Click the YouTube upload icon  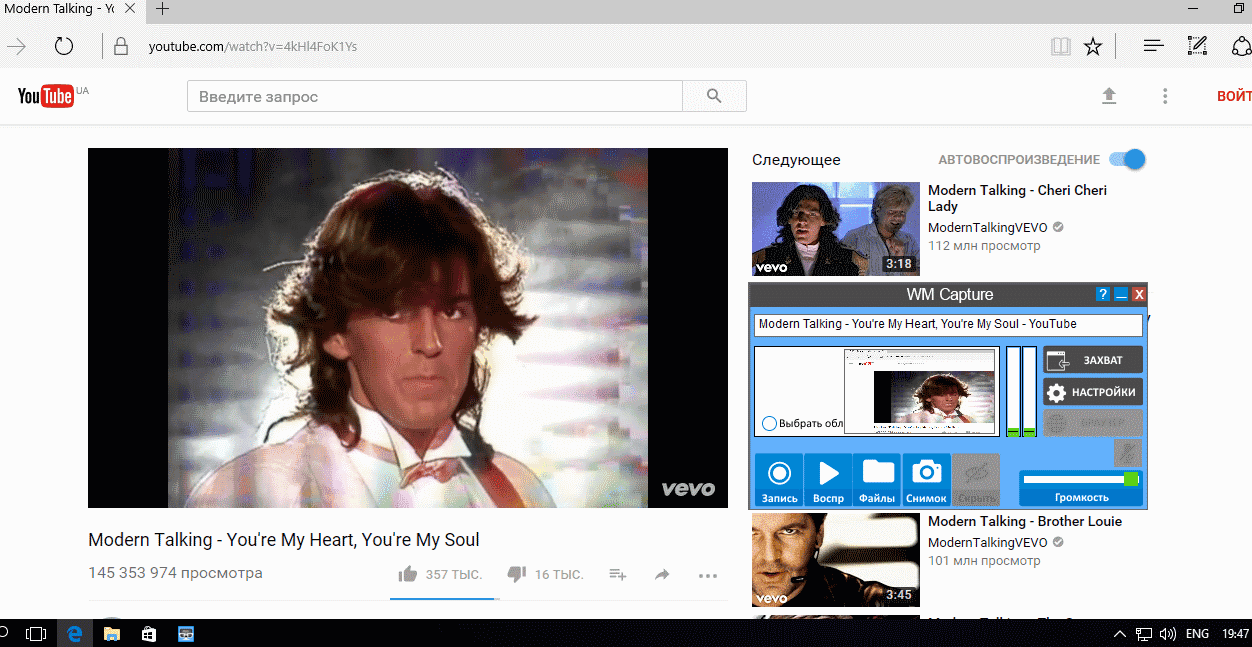click(x=1108, y=96)
